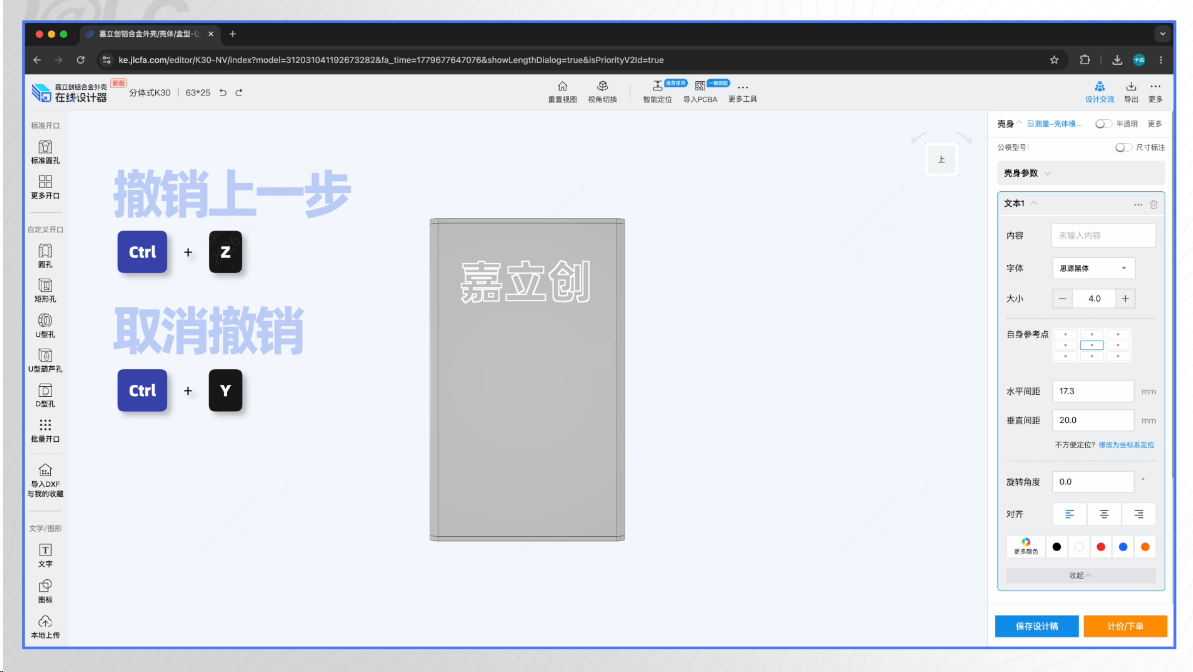Select the top-right 自身参考点 reference point
The width and height of the screenshot is (1193, 672).
coord(1118,334)
